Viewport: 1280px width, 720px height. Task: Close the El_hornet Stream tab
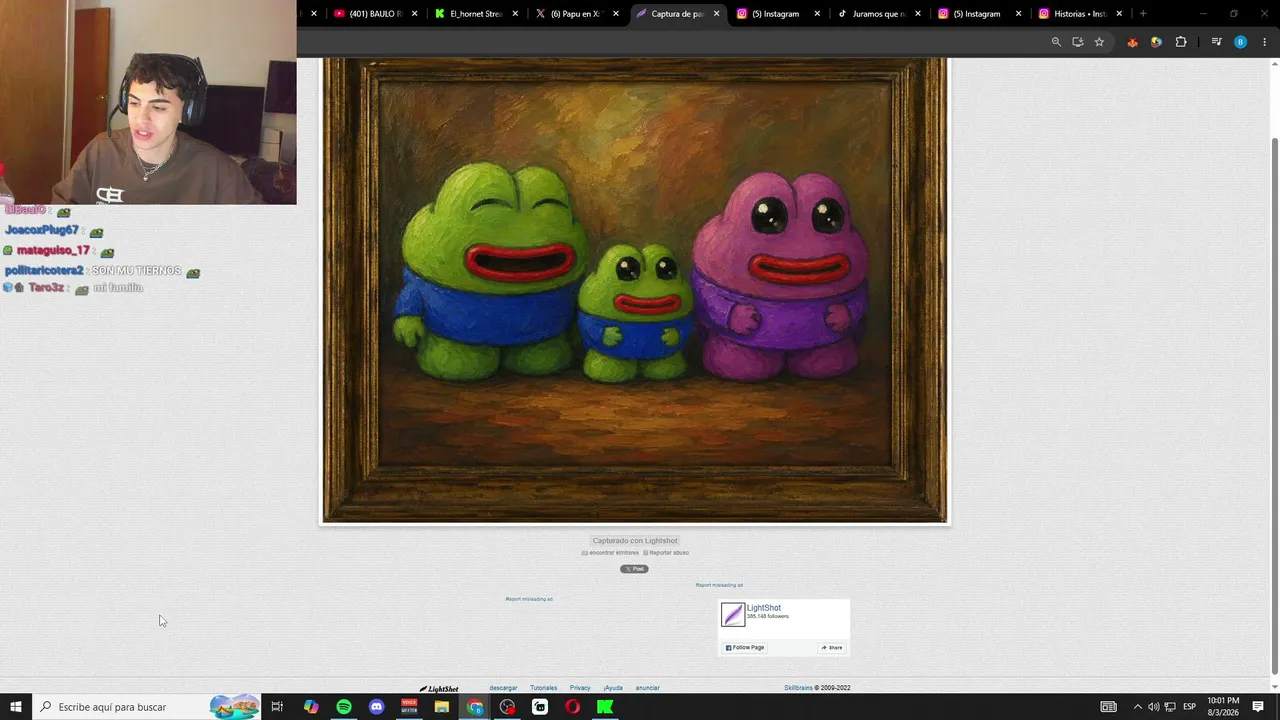[516, 14]
